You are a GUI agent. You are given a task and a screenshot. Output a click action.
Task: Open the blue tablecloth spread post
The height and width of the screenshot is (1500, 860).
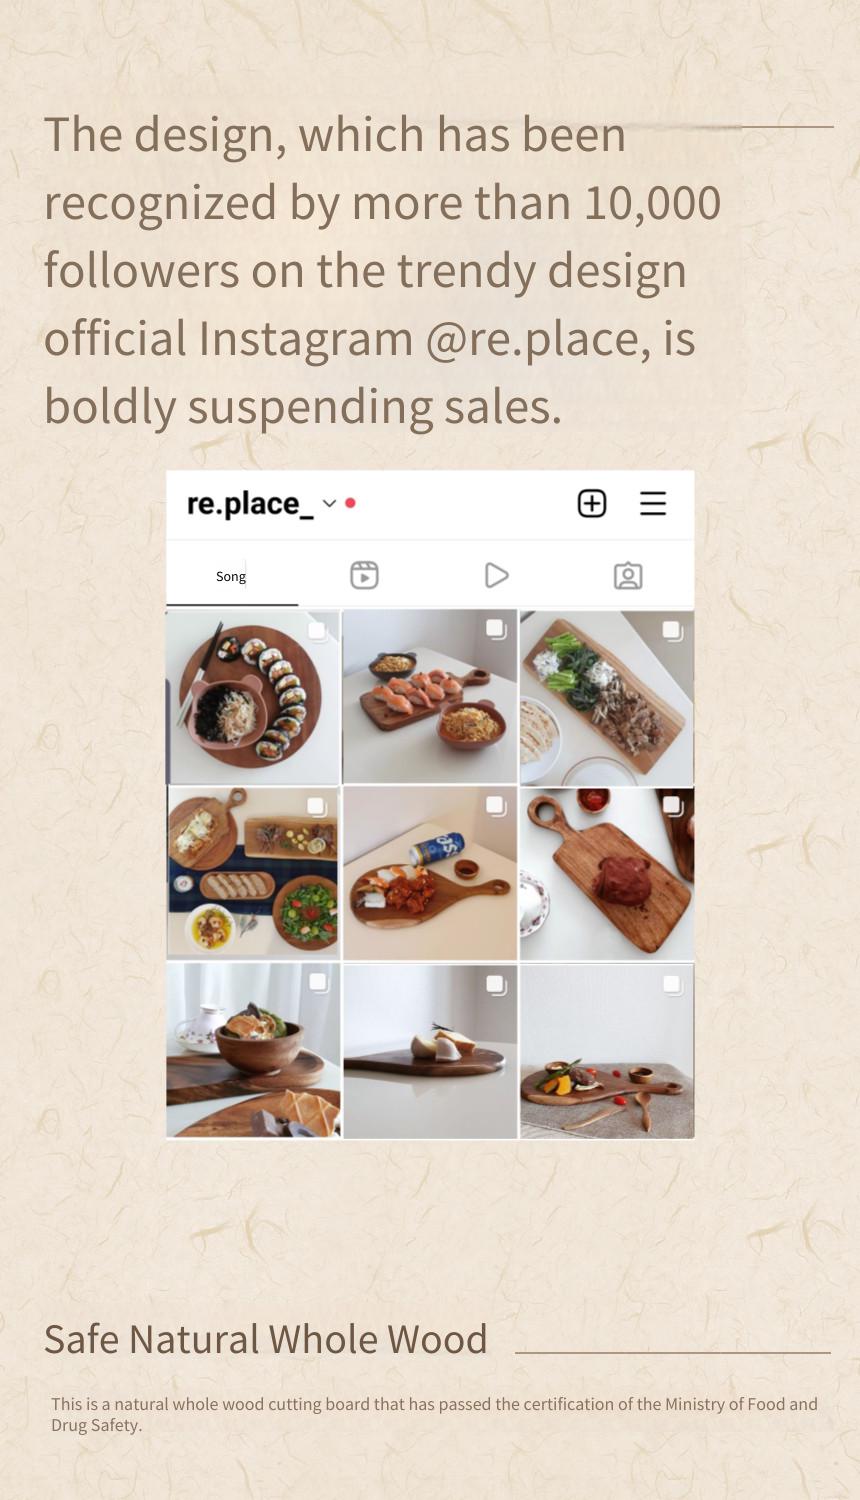[x=254, y=873]
